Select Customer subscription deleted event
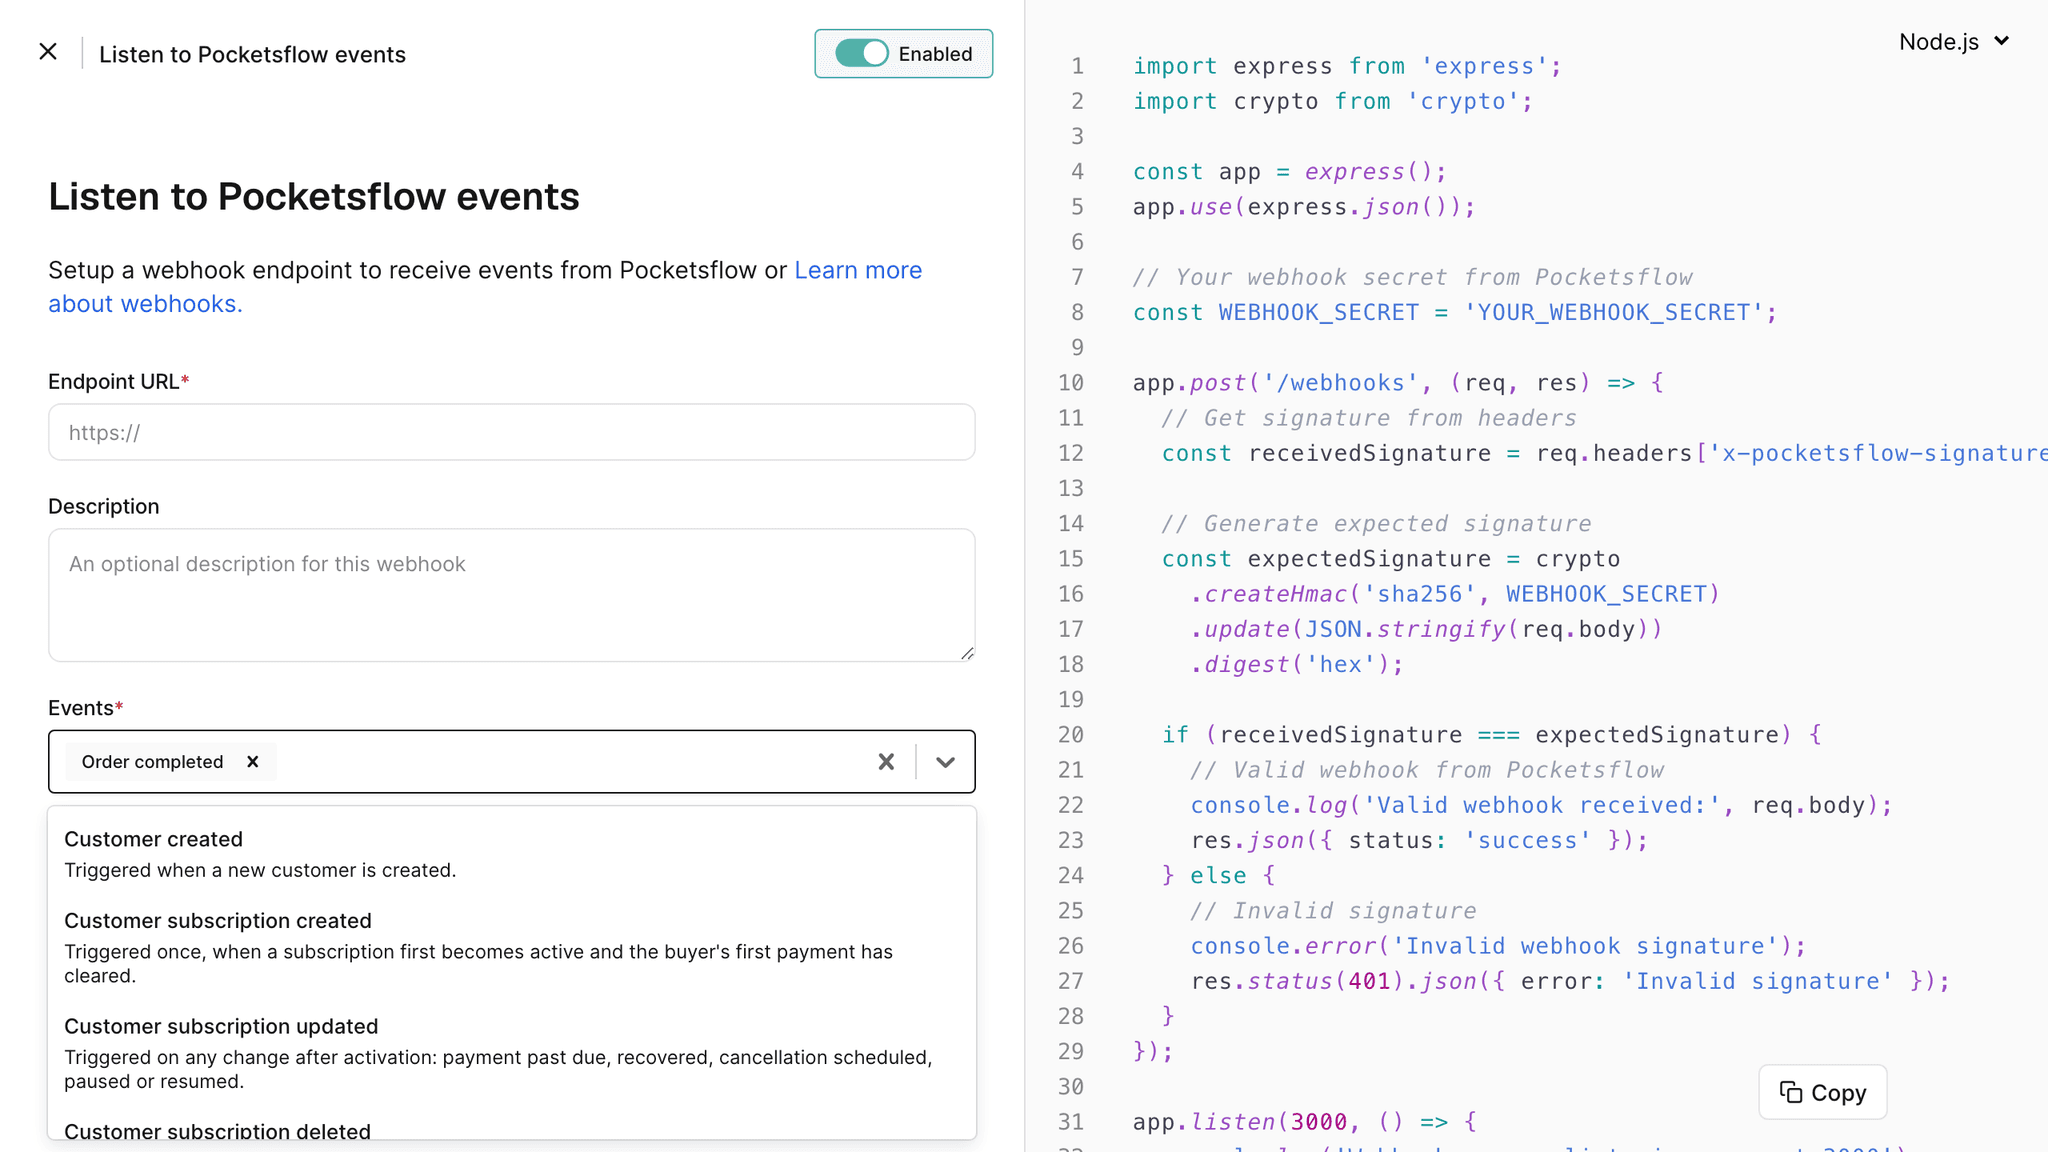 [512, 1130]
